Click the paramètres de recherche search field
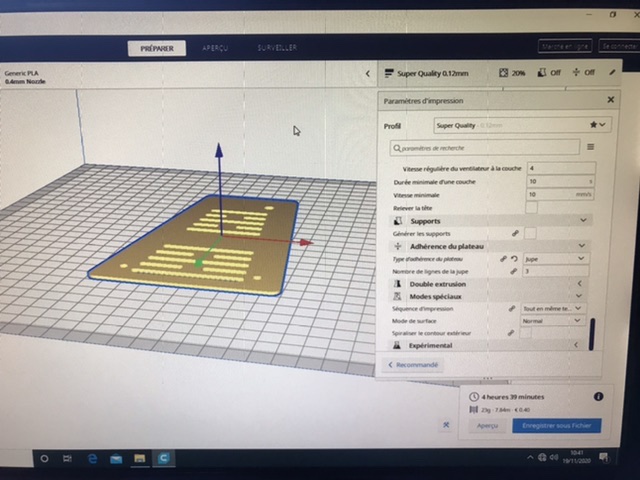This screenshot has height=480, width=640. tap(485, 147)
